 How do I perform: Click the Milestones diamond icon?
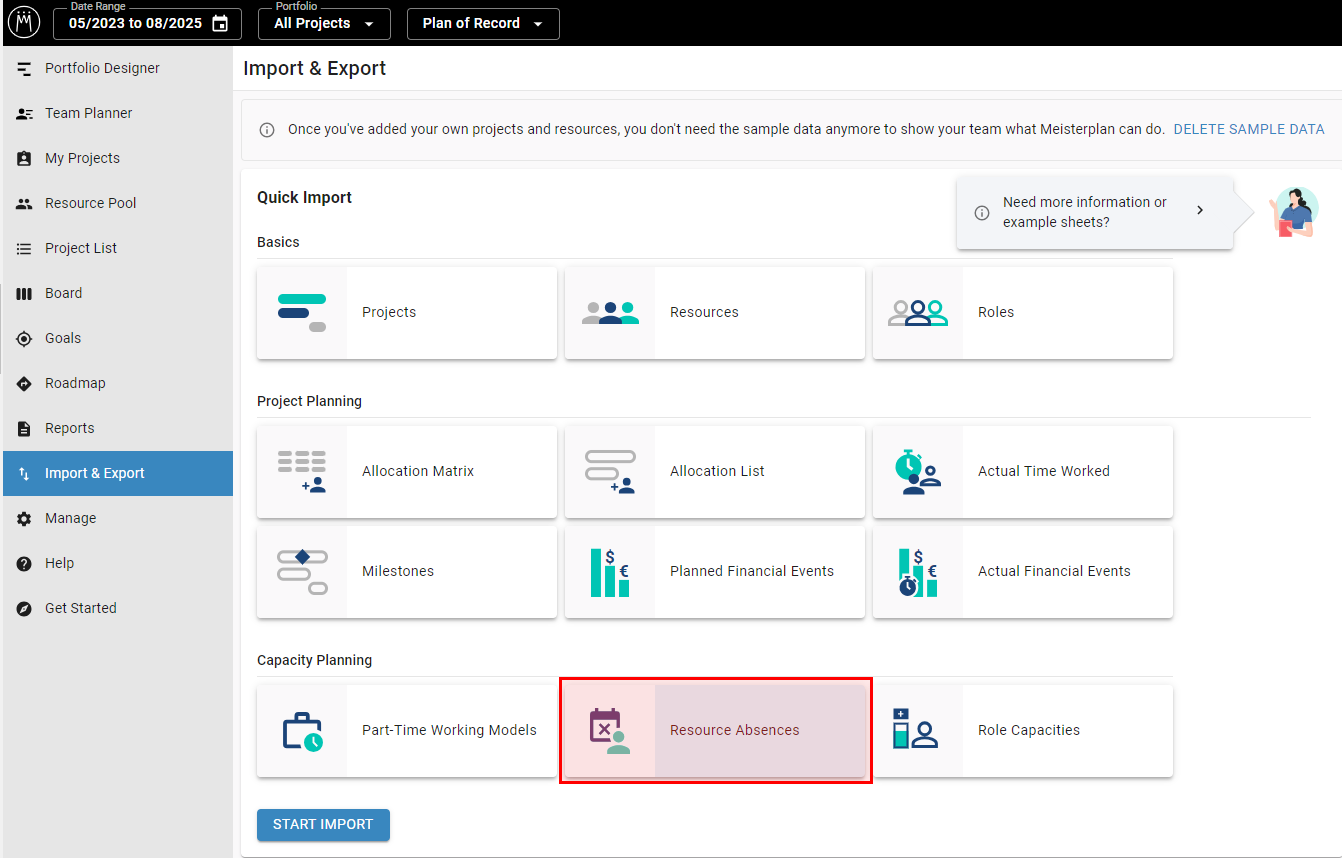coord(302,572)
